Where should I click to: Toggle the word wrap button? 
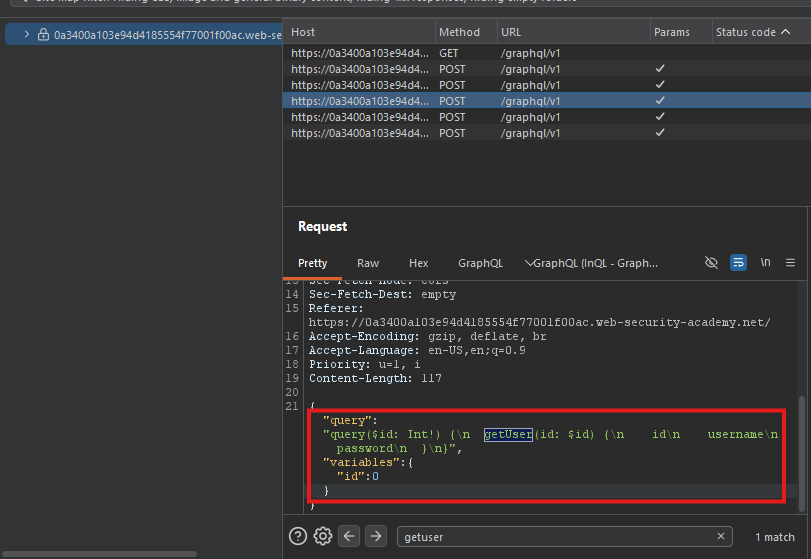[x=738, y=263]
